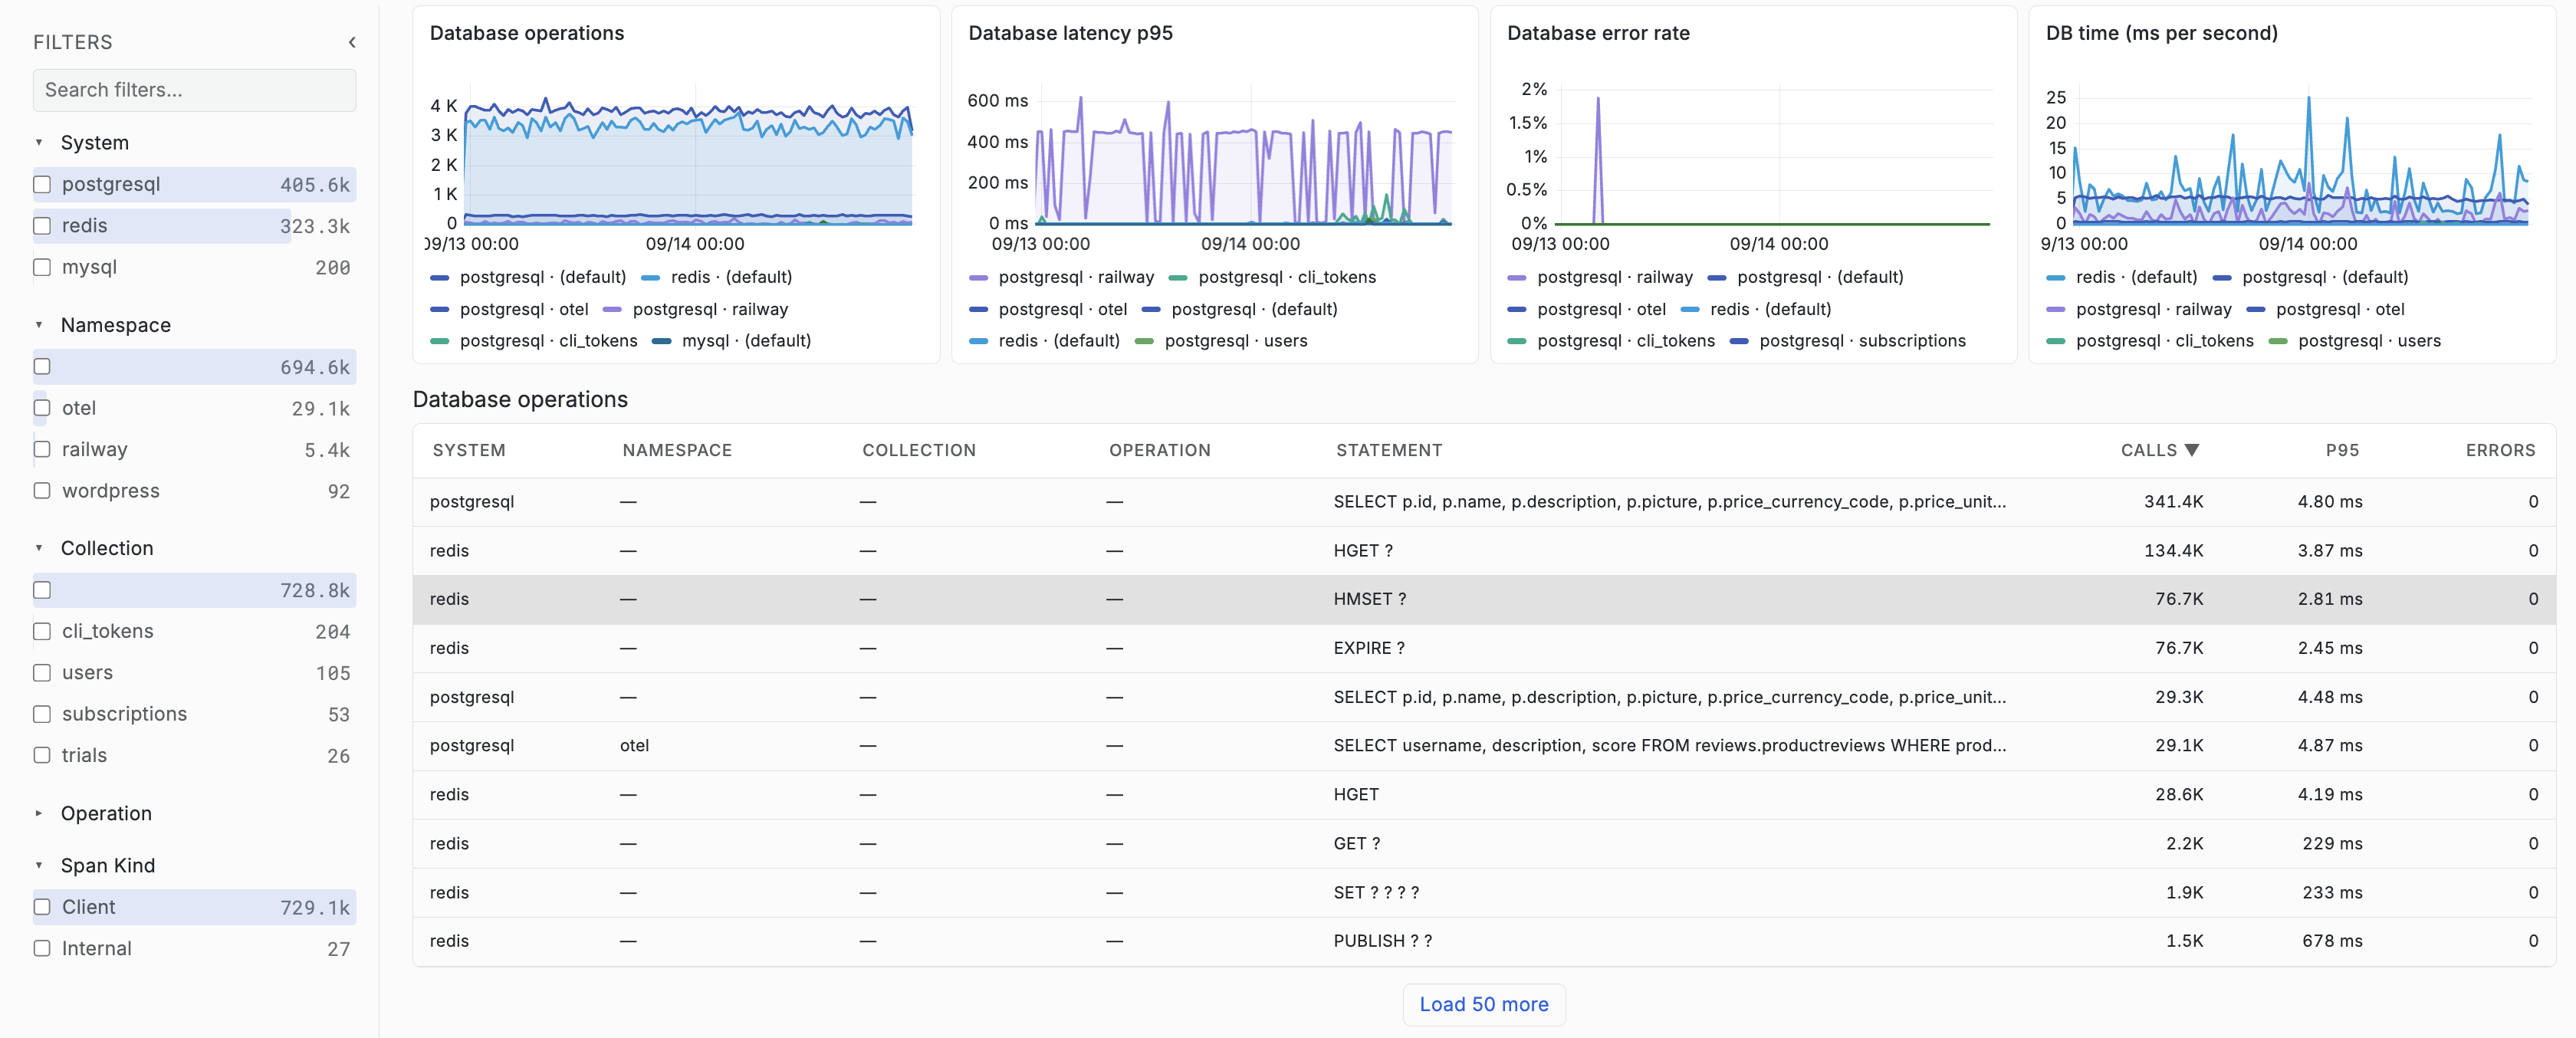Open the EXPIRE ? redis row
Screen dimensions: 2576x1038
click(x=1484, y=648)
